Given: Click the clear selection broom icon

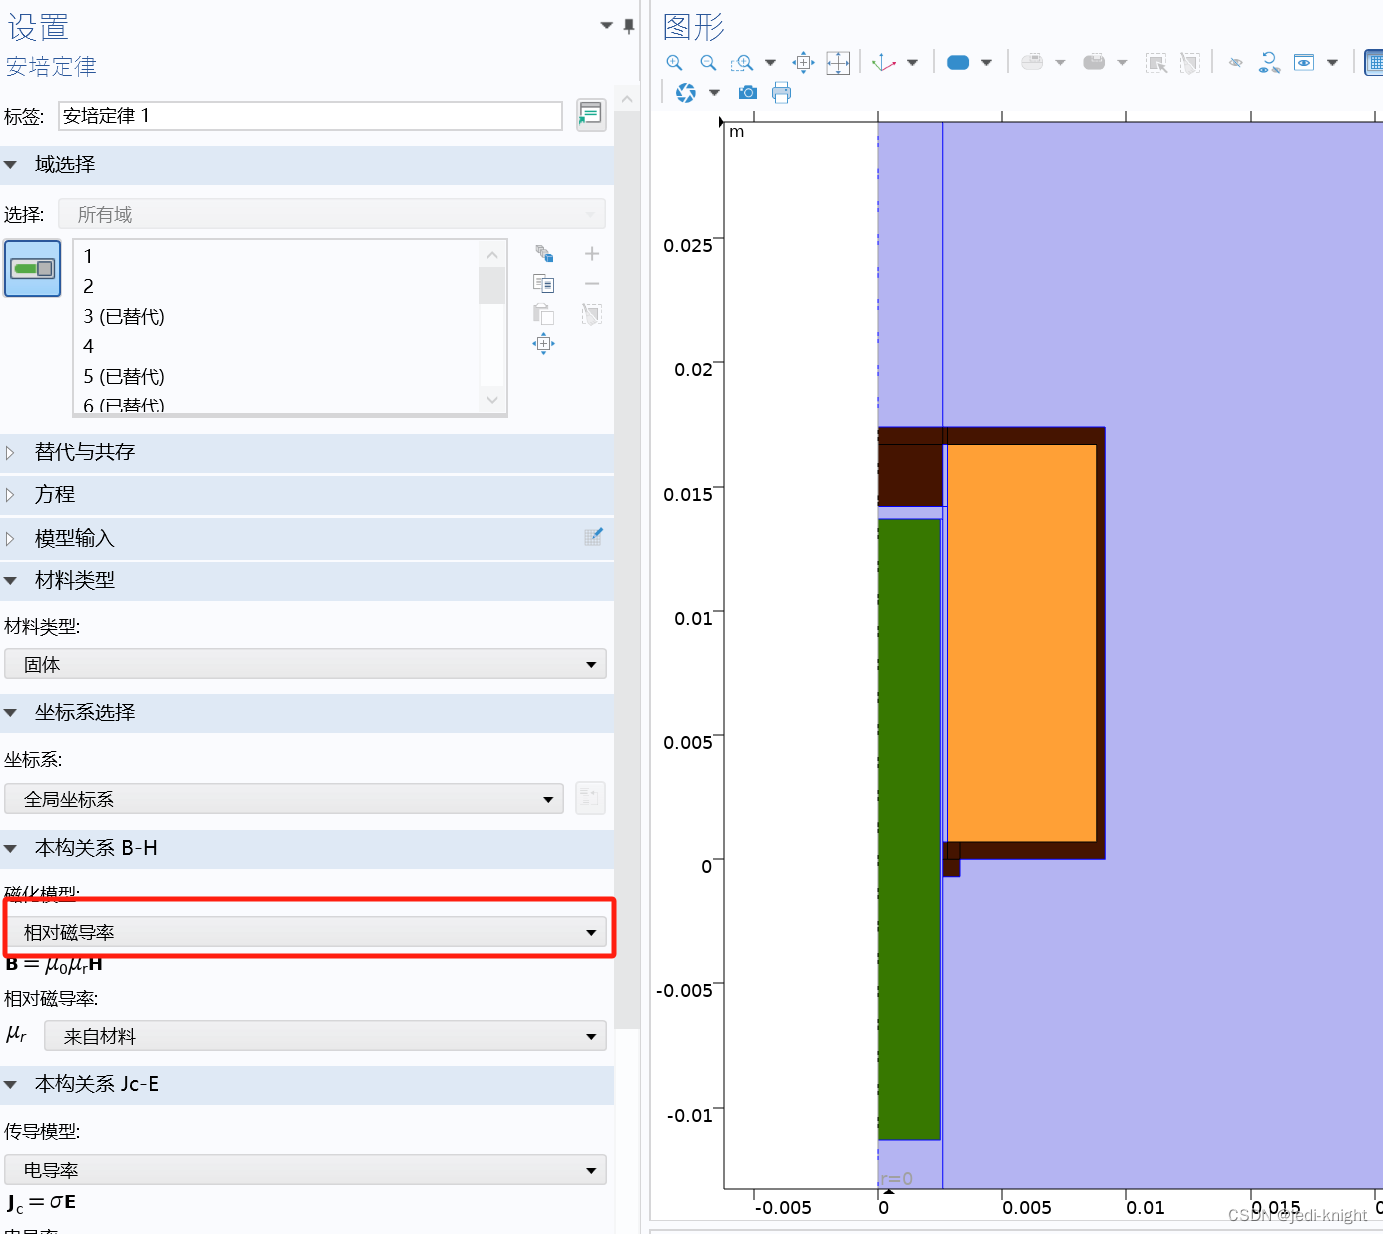Looking at the screenshot, I should [592, 314].
